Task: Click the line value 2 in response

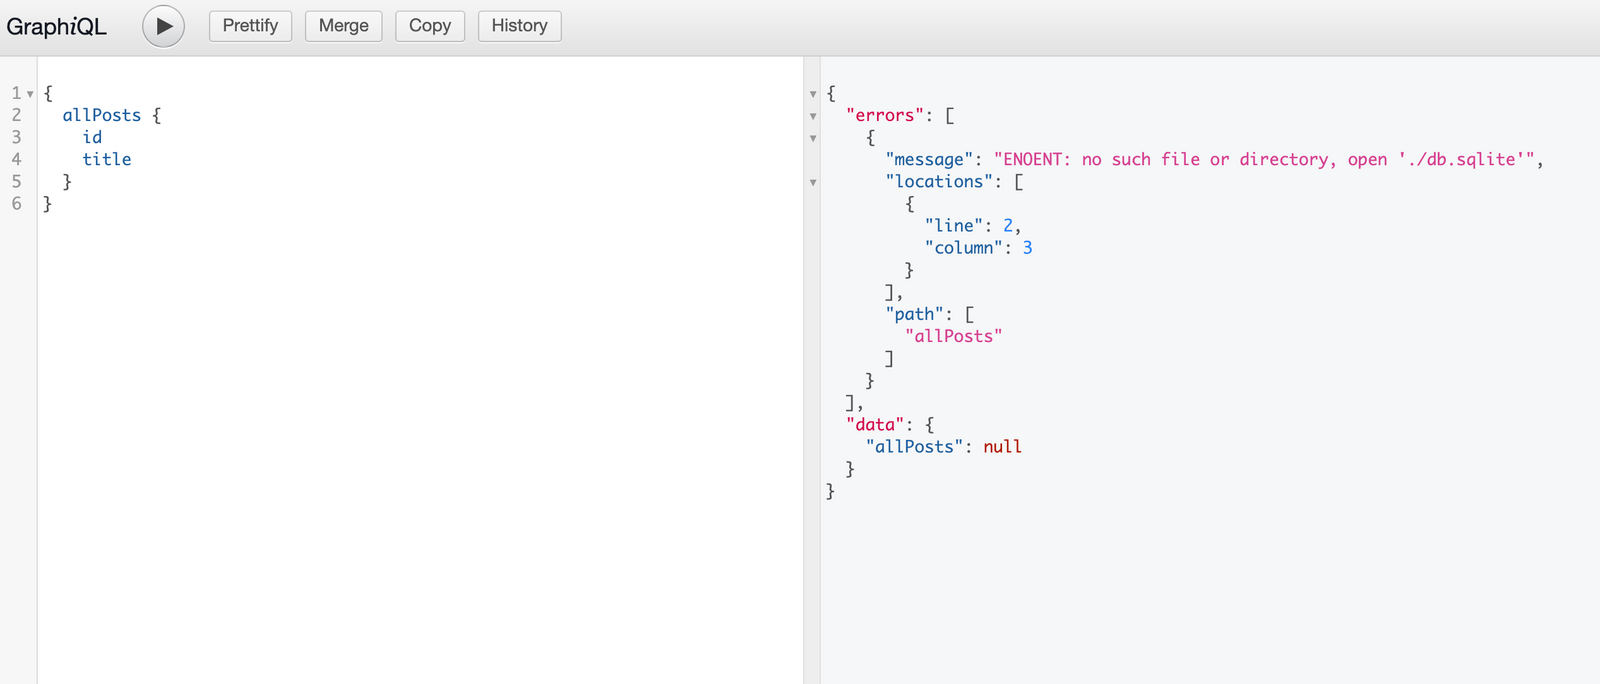Action: pyautogui.click(x=1008, y=225)
